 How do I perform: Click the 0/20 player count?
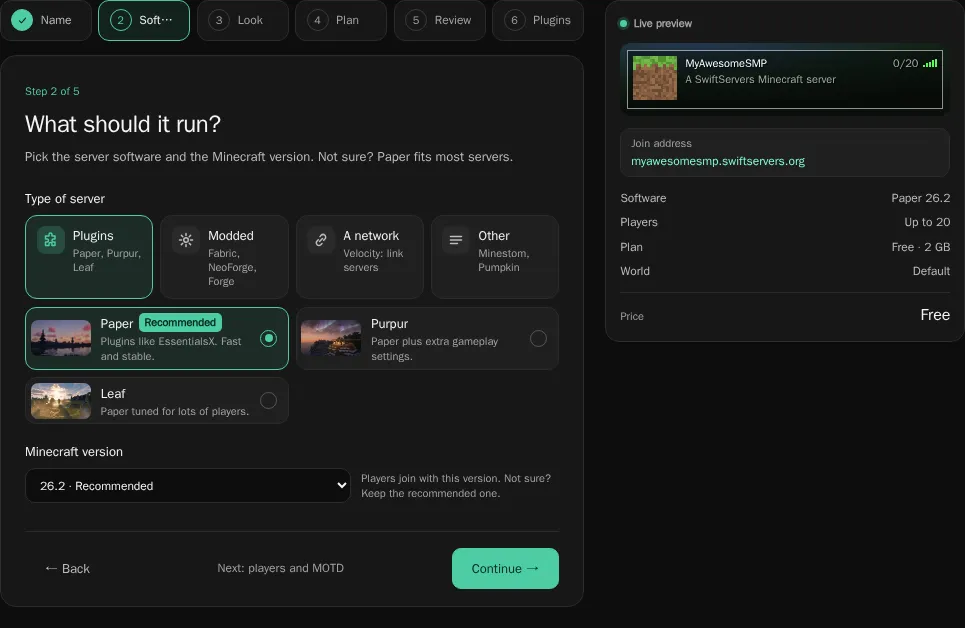(x=905, y=63)
